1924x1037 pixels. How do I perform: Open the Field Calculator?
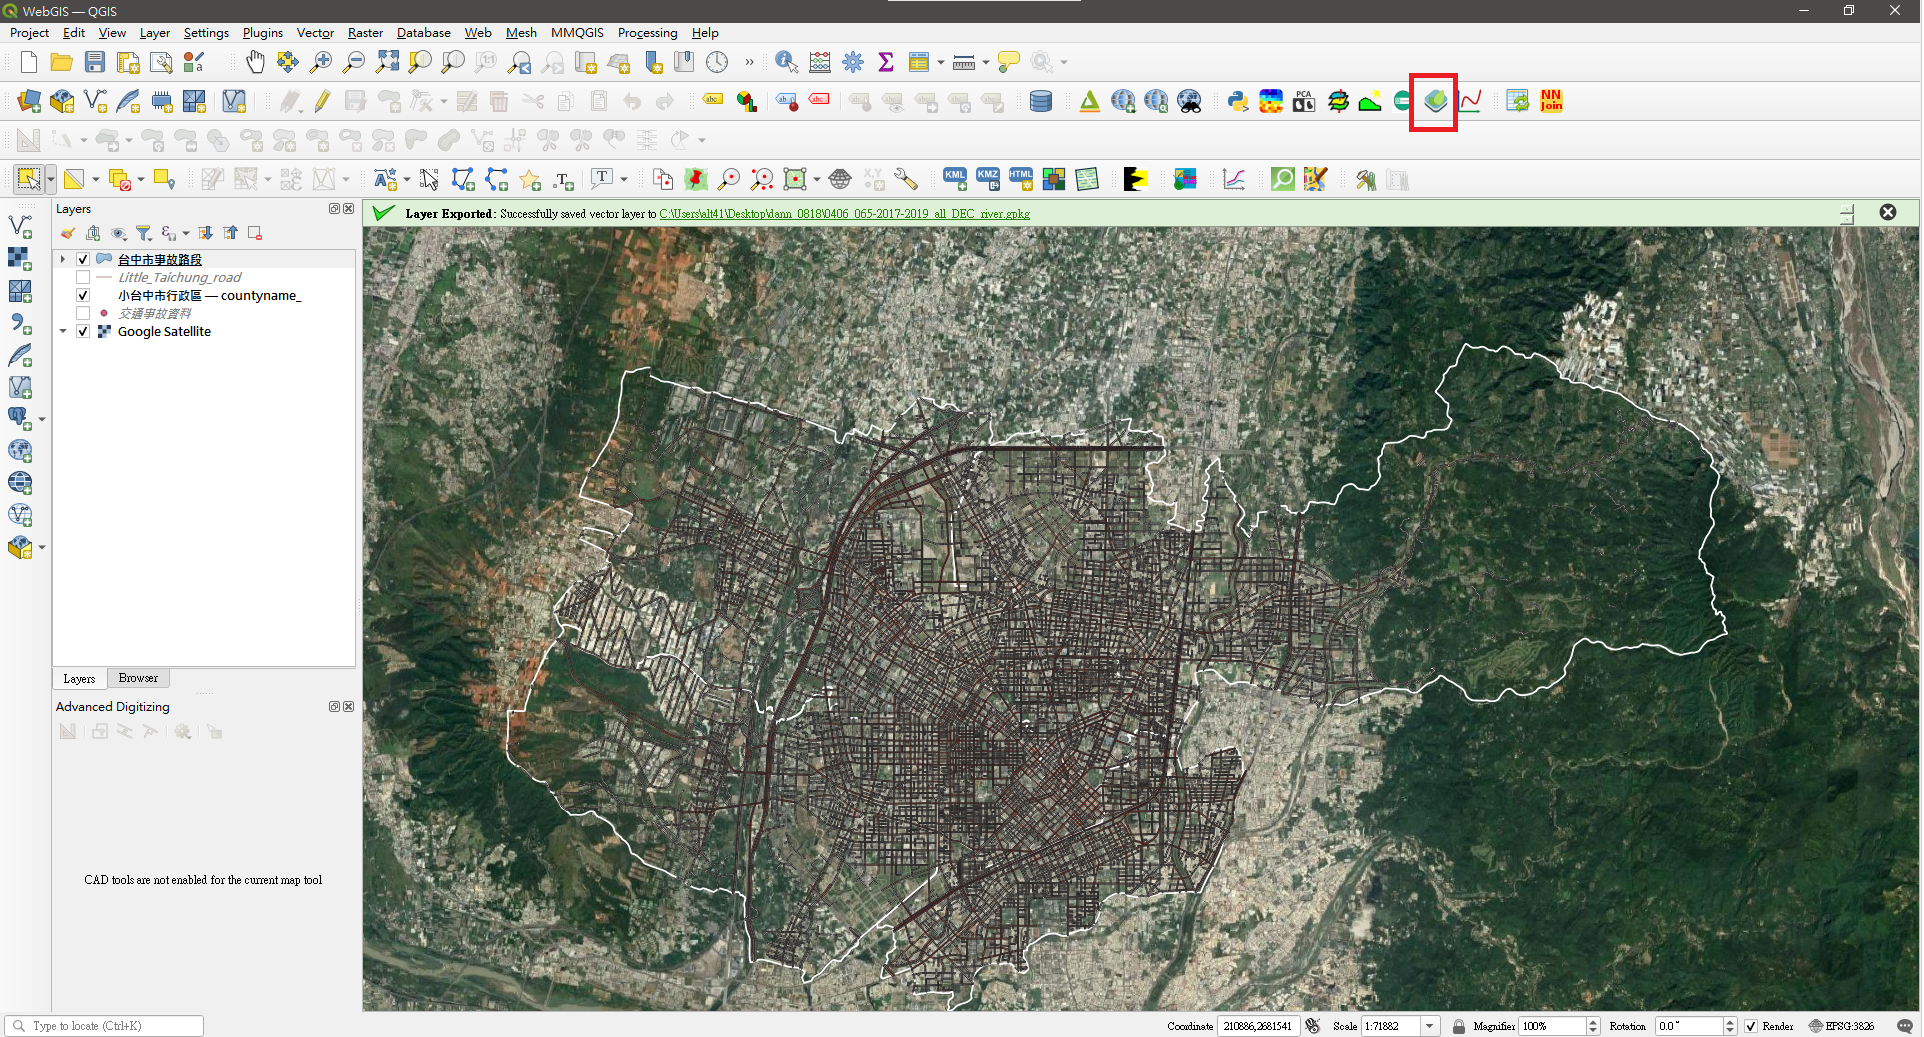(819, 62)
